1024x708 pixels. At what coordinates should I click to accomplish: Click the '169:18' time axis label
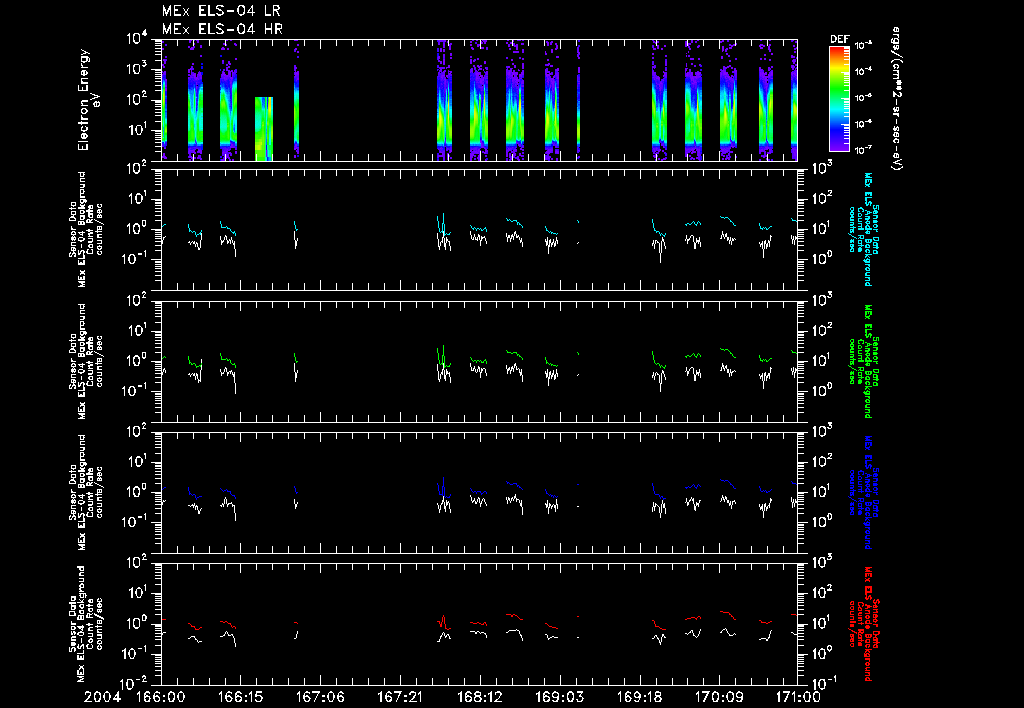[639, 698]
